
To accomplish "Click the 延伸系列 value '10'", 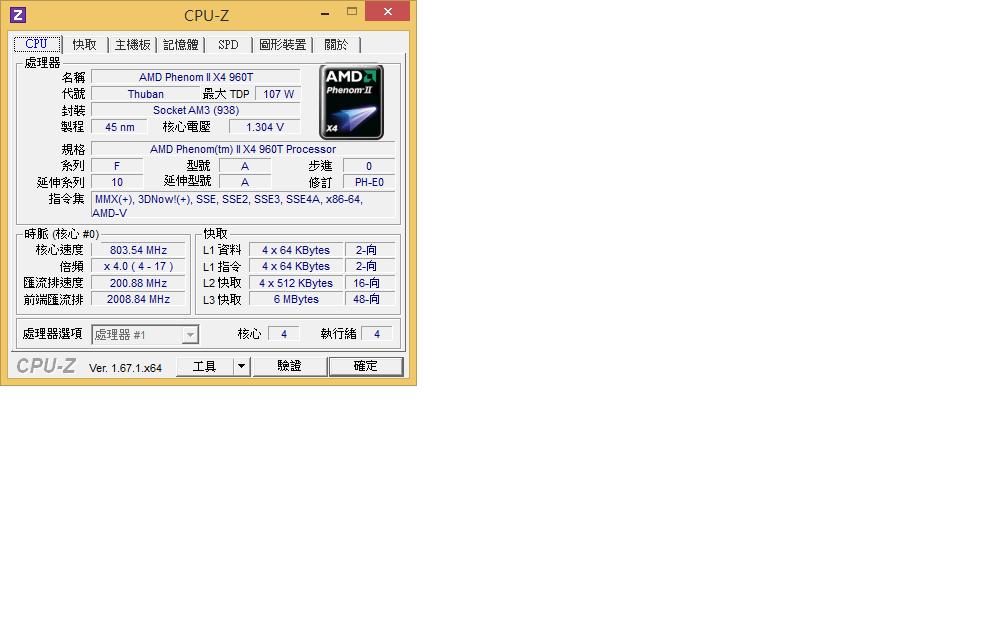I will (x=117, y=183).
